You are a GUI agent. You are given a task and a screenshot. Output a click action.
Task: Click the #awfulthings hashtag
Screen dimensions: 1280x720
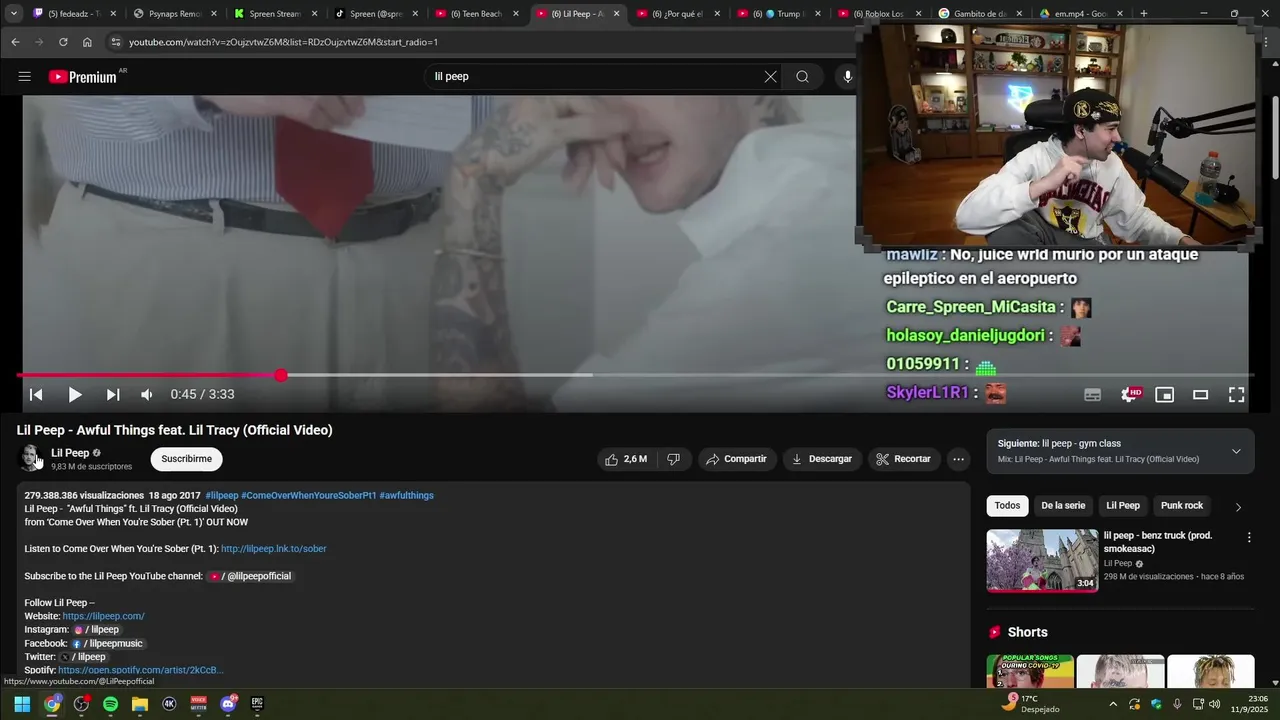[x=406, y=496]
